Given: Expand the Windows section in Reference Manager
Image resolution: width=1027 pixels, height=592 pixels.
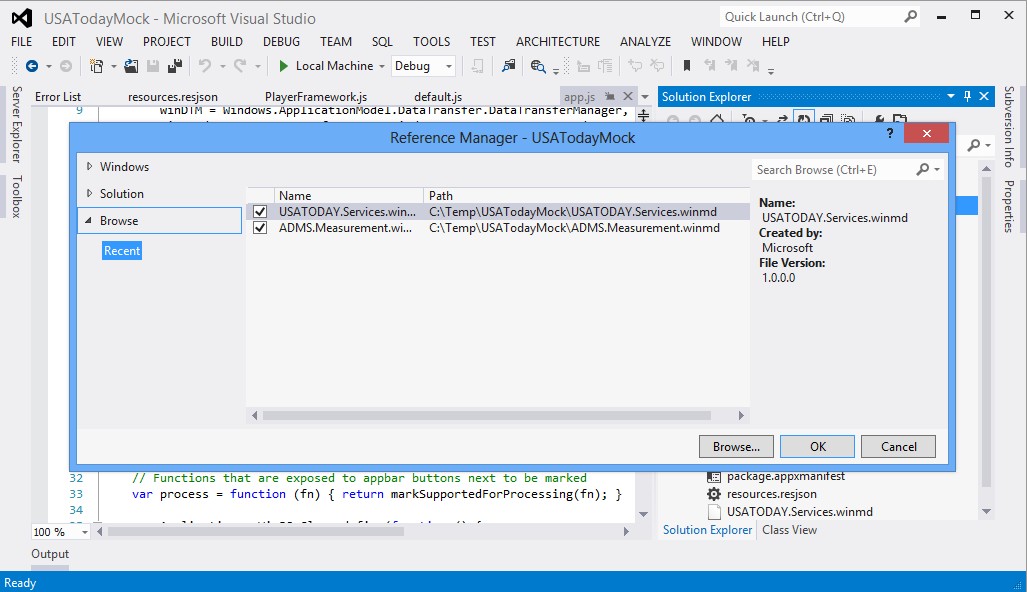Looking at the screenshot, I should [92, 166].
